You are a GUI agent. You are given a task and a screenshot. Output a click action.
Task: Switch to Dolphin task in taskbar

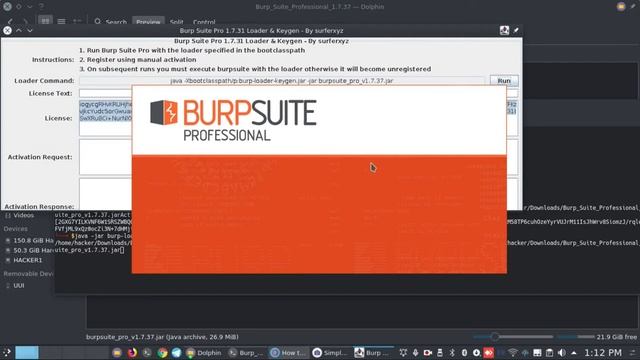204,352
